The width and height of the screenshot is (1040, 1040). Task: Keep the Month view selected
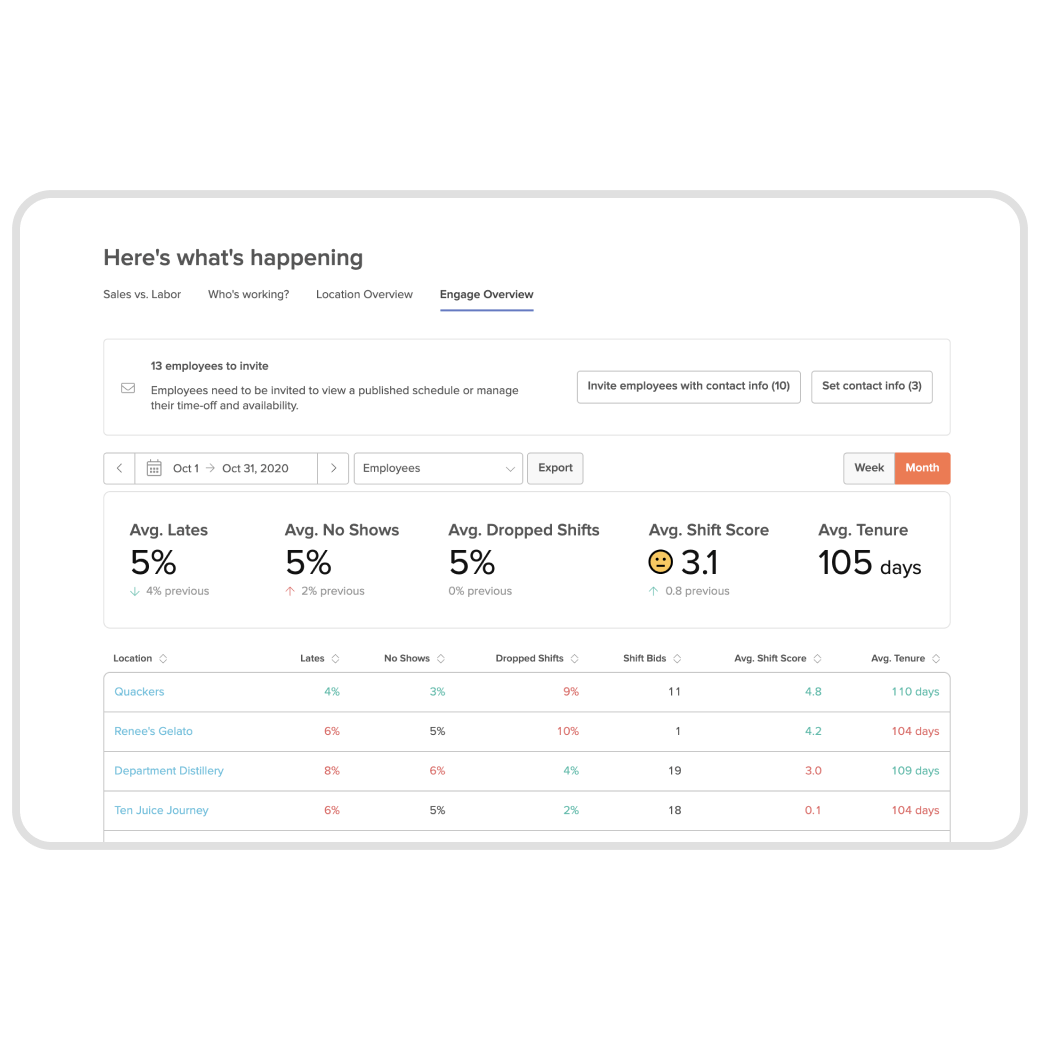pyautogui.click(x=921, y=468)
